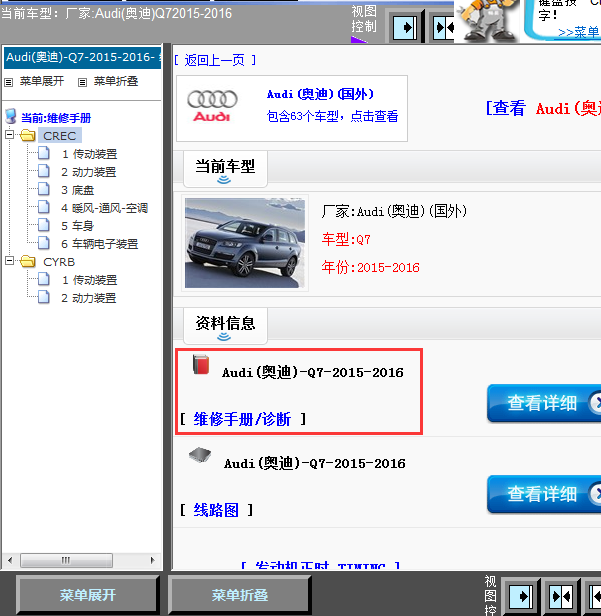Click the 查看 Audi link at right
Screen dimensions: 601x616
click(543, 108)
